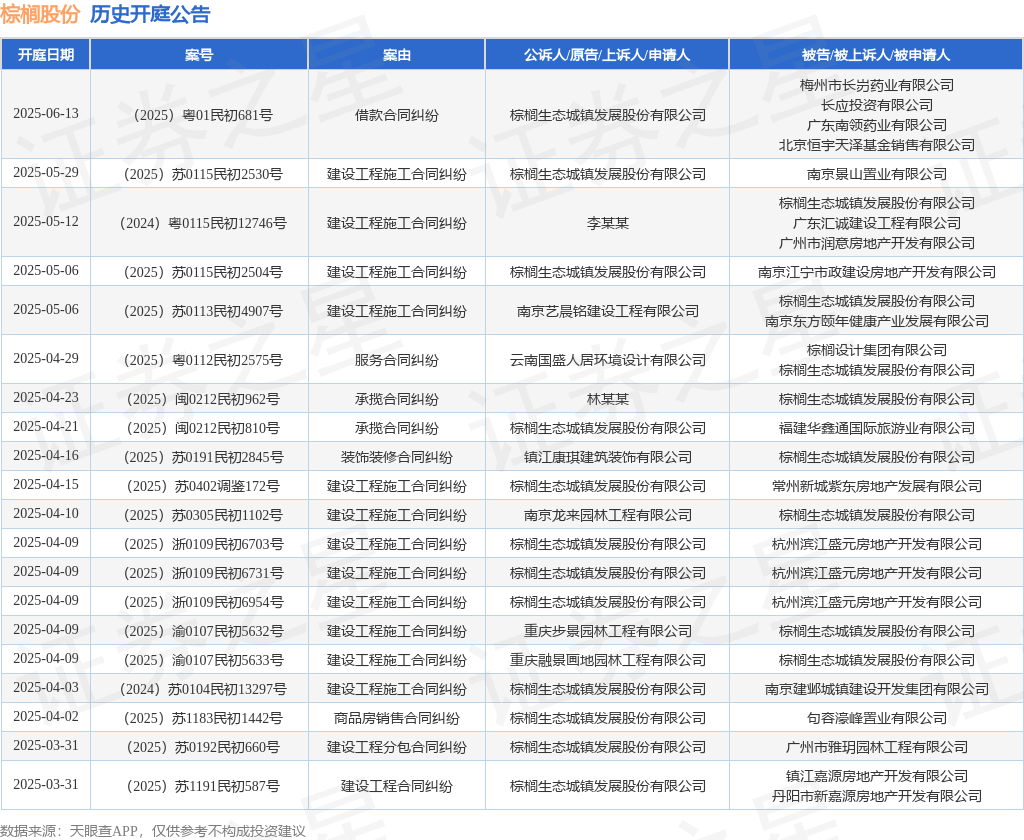
Task: Click date cell 2025-04-10
Action: pos(46,514)
